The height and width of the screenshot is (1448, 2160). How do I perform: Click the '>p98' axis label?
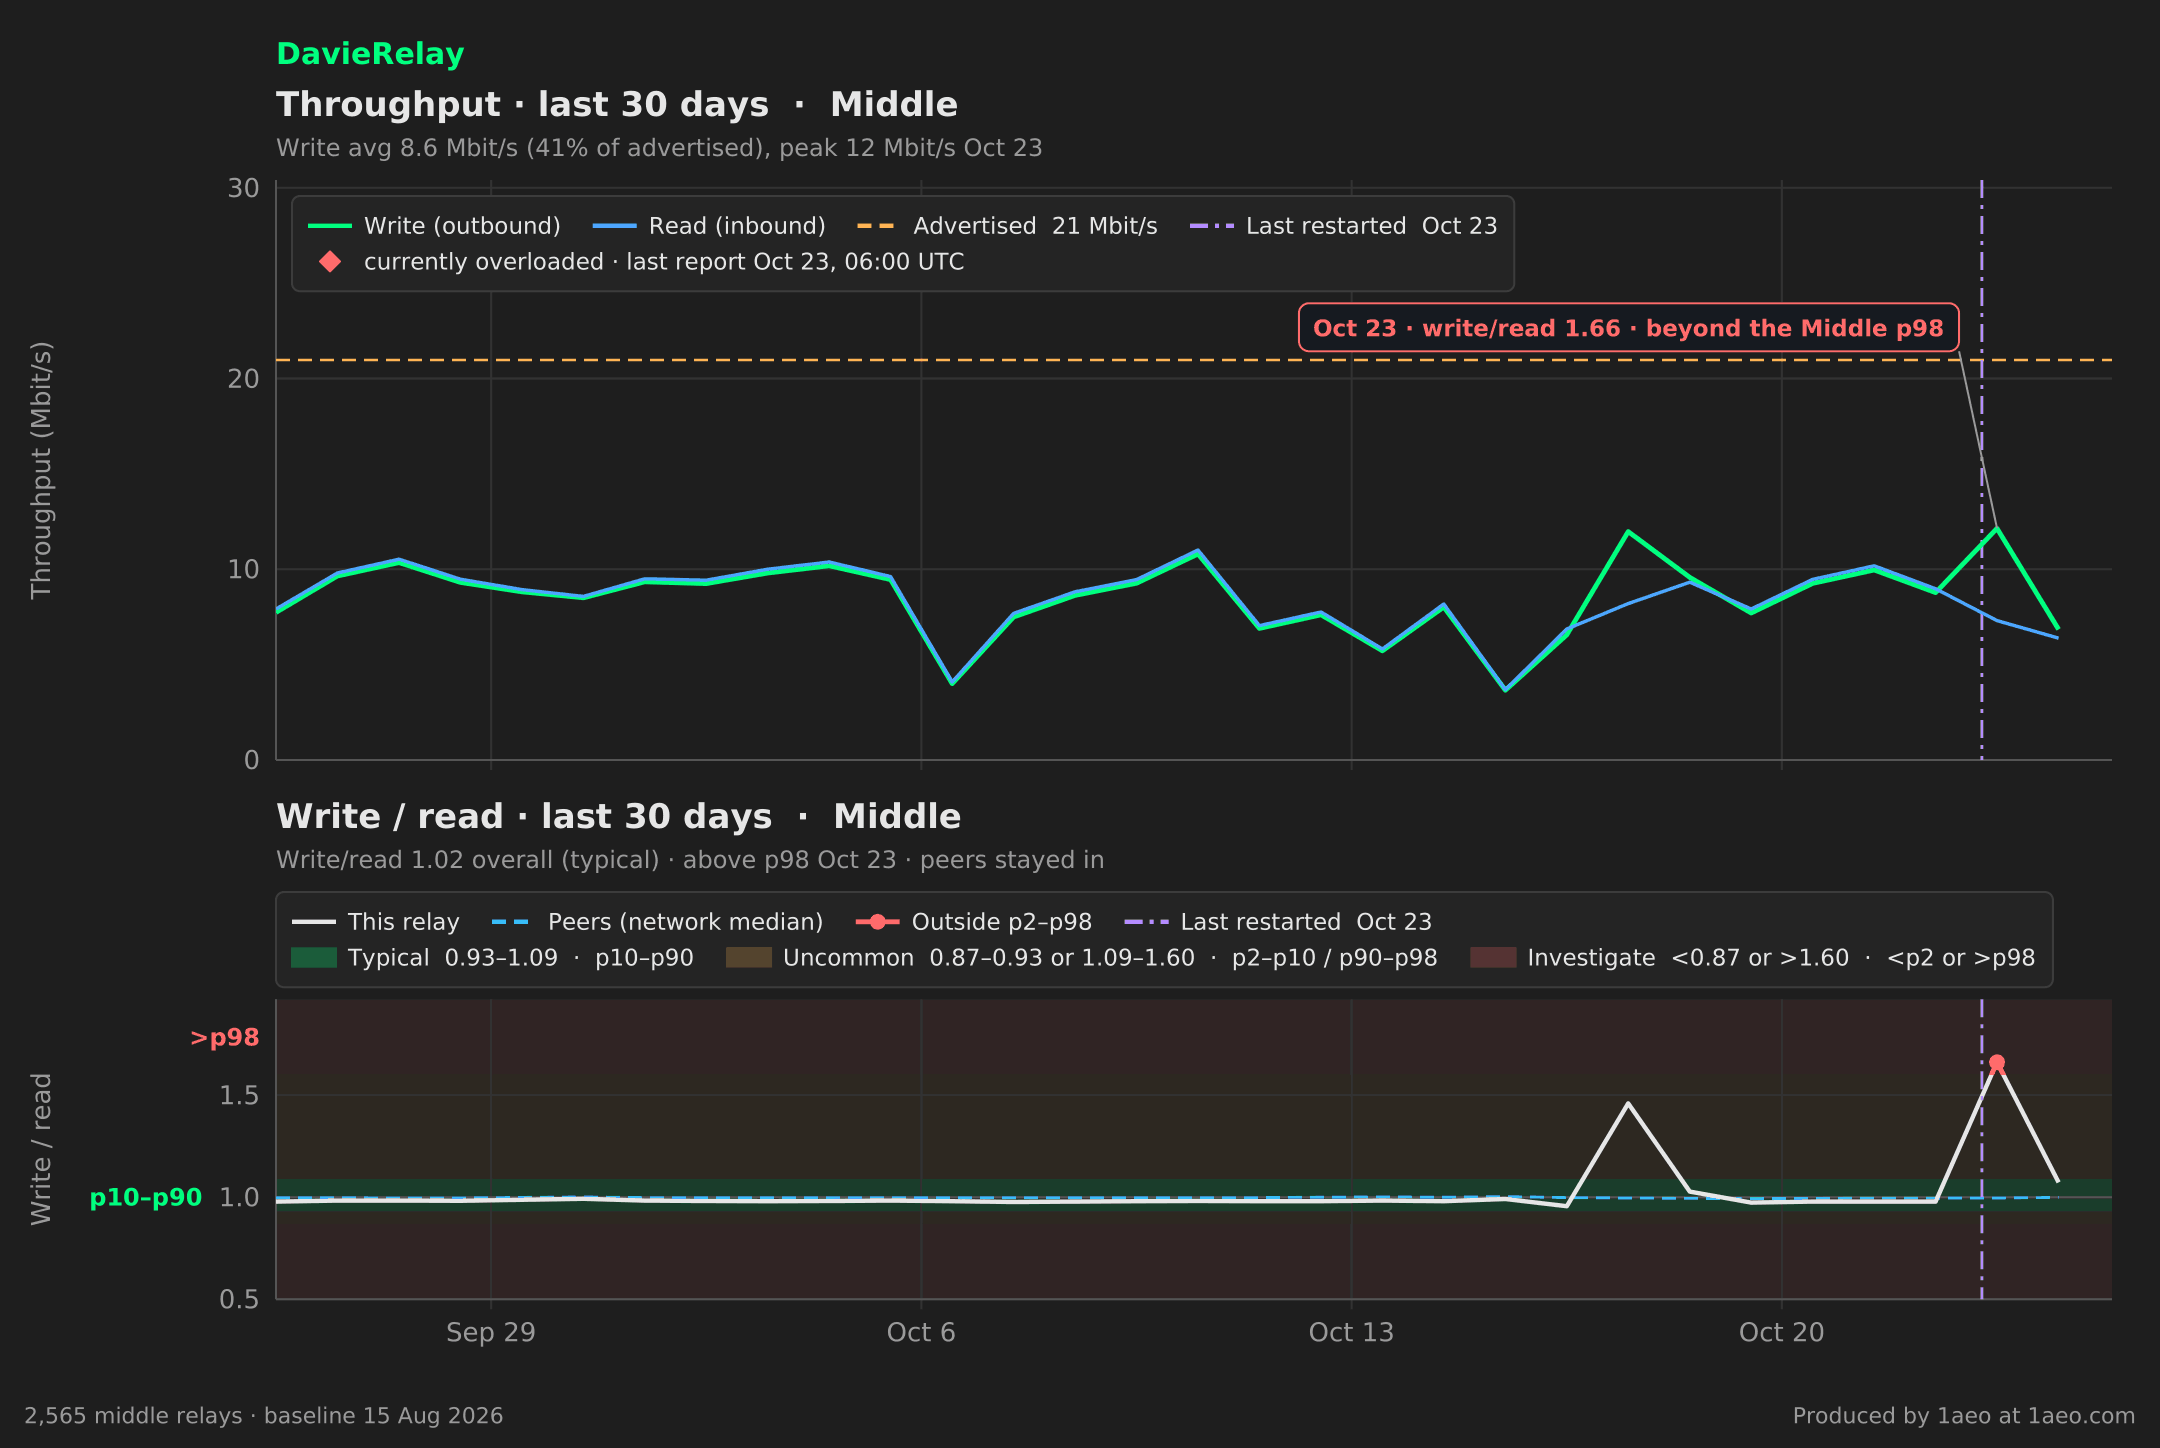[x=225, y=1038]
